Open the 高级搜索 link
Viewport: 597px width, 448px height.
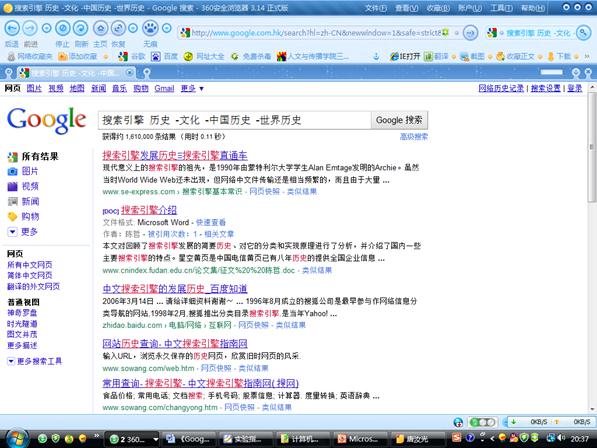[413, 137]
